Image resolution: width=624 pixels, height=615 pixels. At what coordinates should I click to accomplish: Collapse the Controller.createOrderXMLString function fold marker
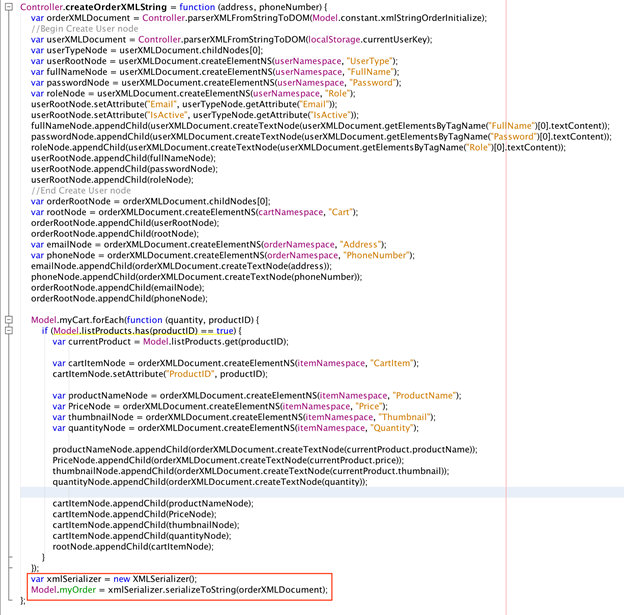tap(9, 7)
